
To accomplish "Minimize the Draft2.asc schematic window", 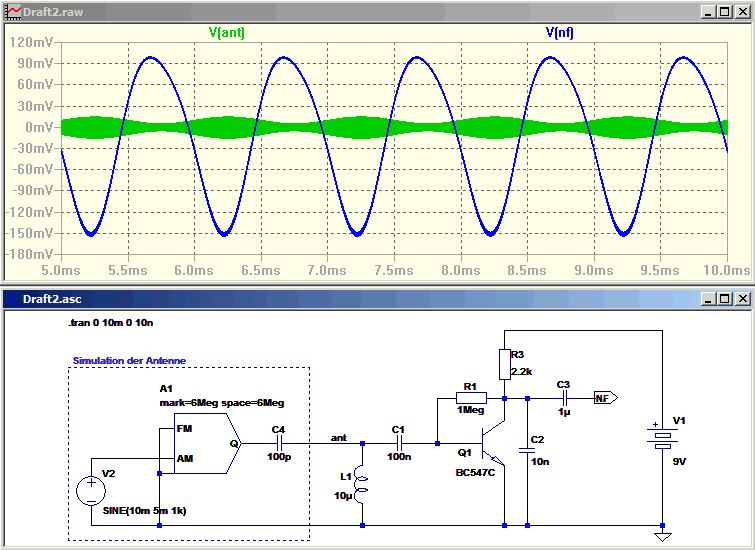I will pyautogui.click(x=708, y=299).
